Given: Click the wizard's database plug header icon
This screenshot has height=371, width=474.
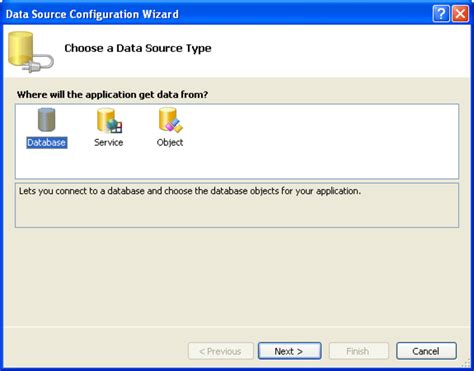Looking at the screenshot, I should 30,52.
